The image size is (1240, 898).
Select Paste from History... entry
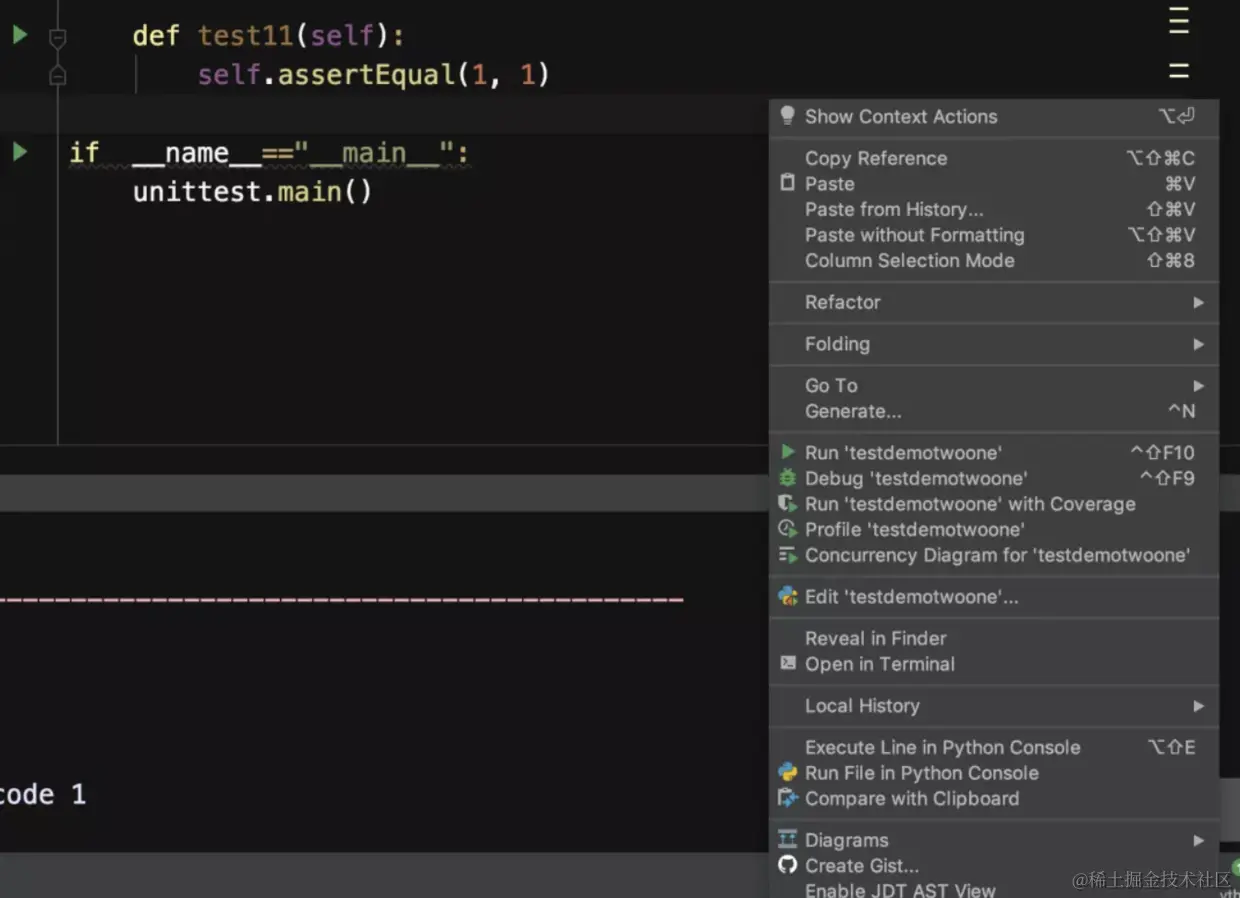(994, 209)
